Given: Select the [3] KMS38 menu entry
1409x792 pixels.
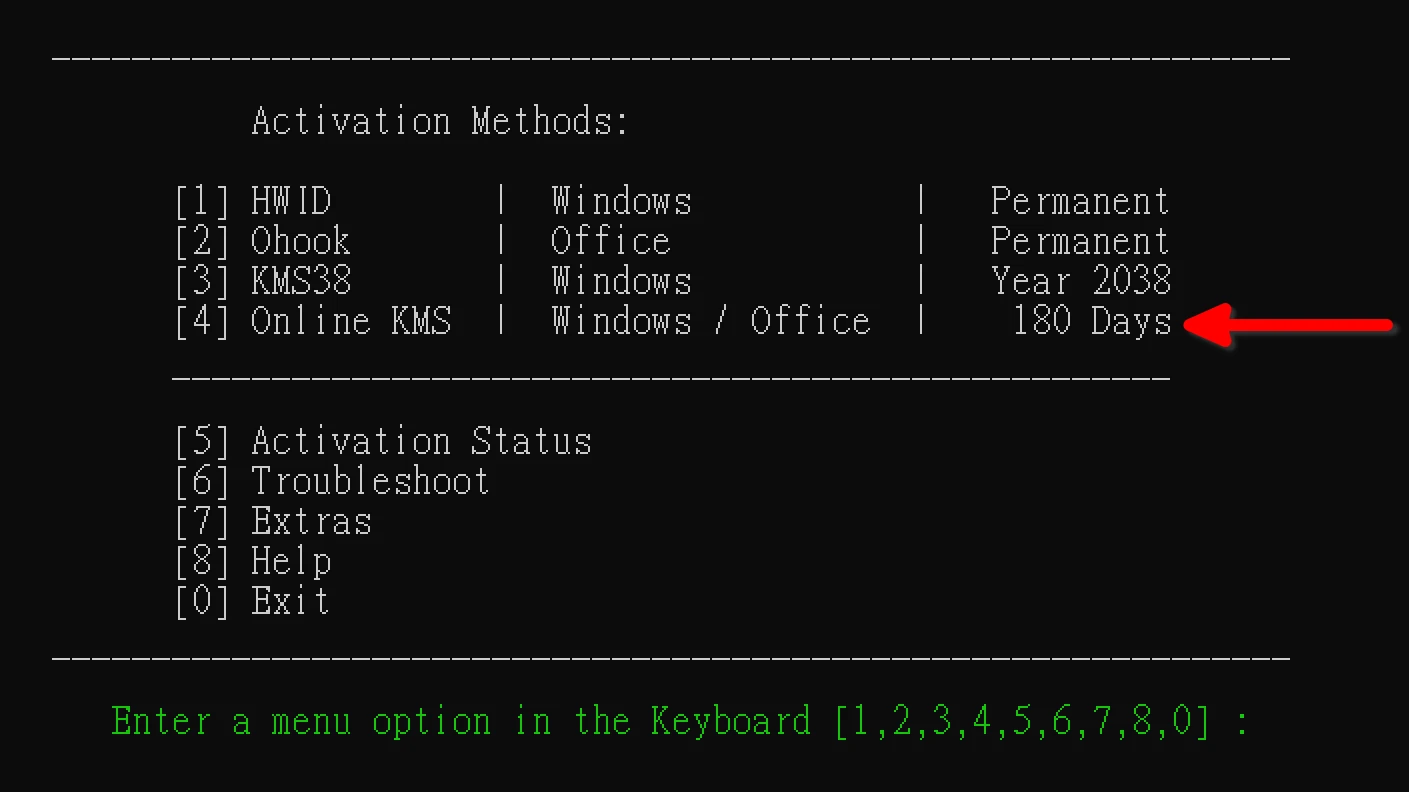Looking at the screenshot, I should tap(263, 282).
